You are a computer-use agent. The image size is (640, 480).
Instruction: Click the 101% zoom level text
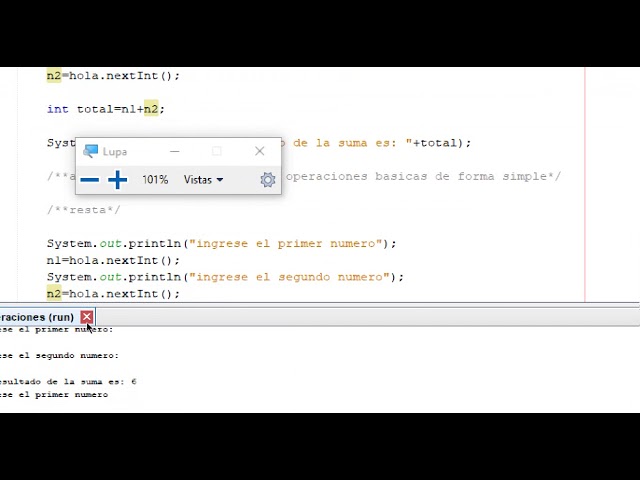[155, 180]
